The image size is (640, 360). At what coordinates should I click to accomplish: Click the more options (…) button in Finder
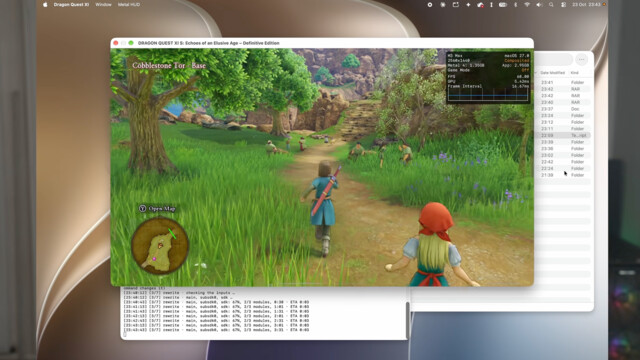[x=581, y=59]
